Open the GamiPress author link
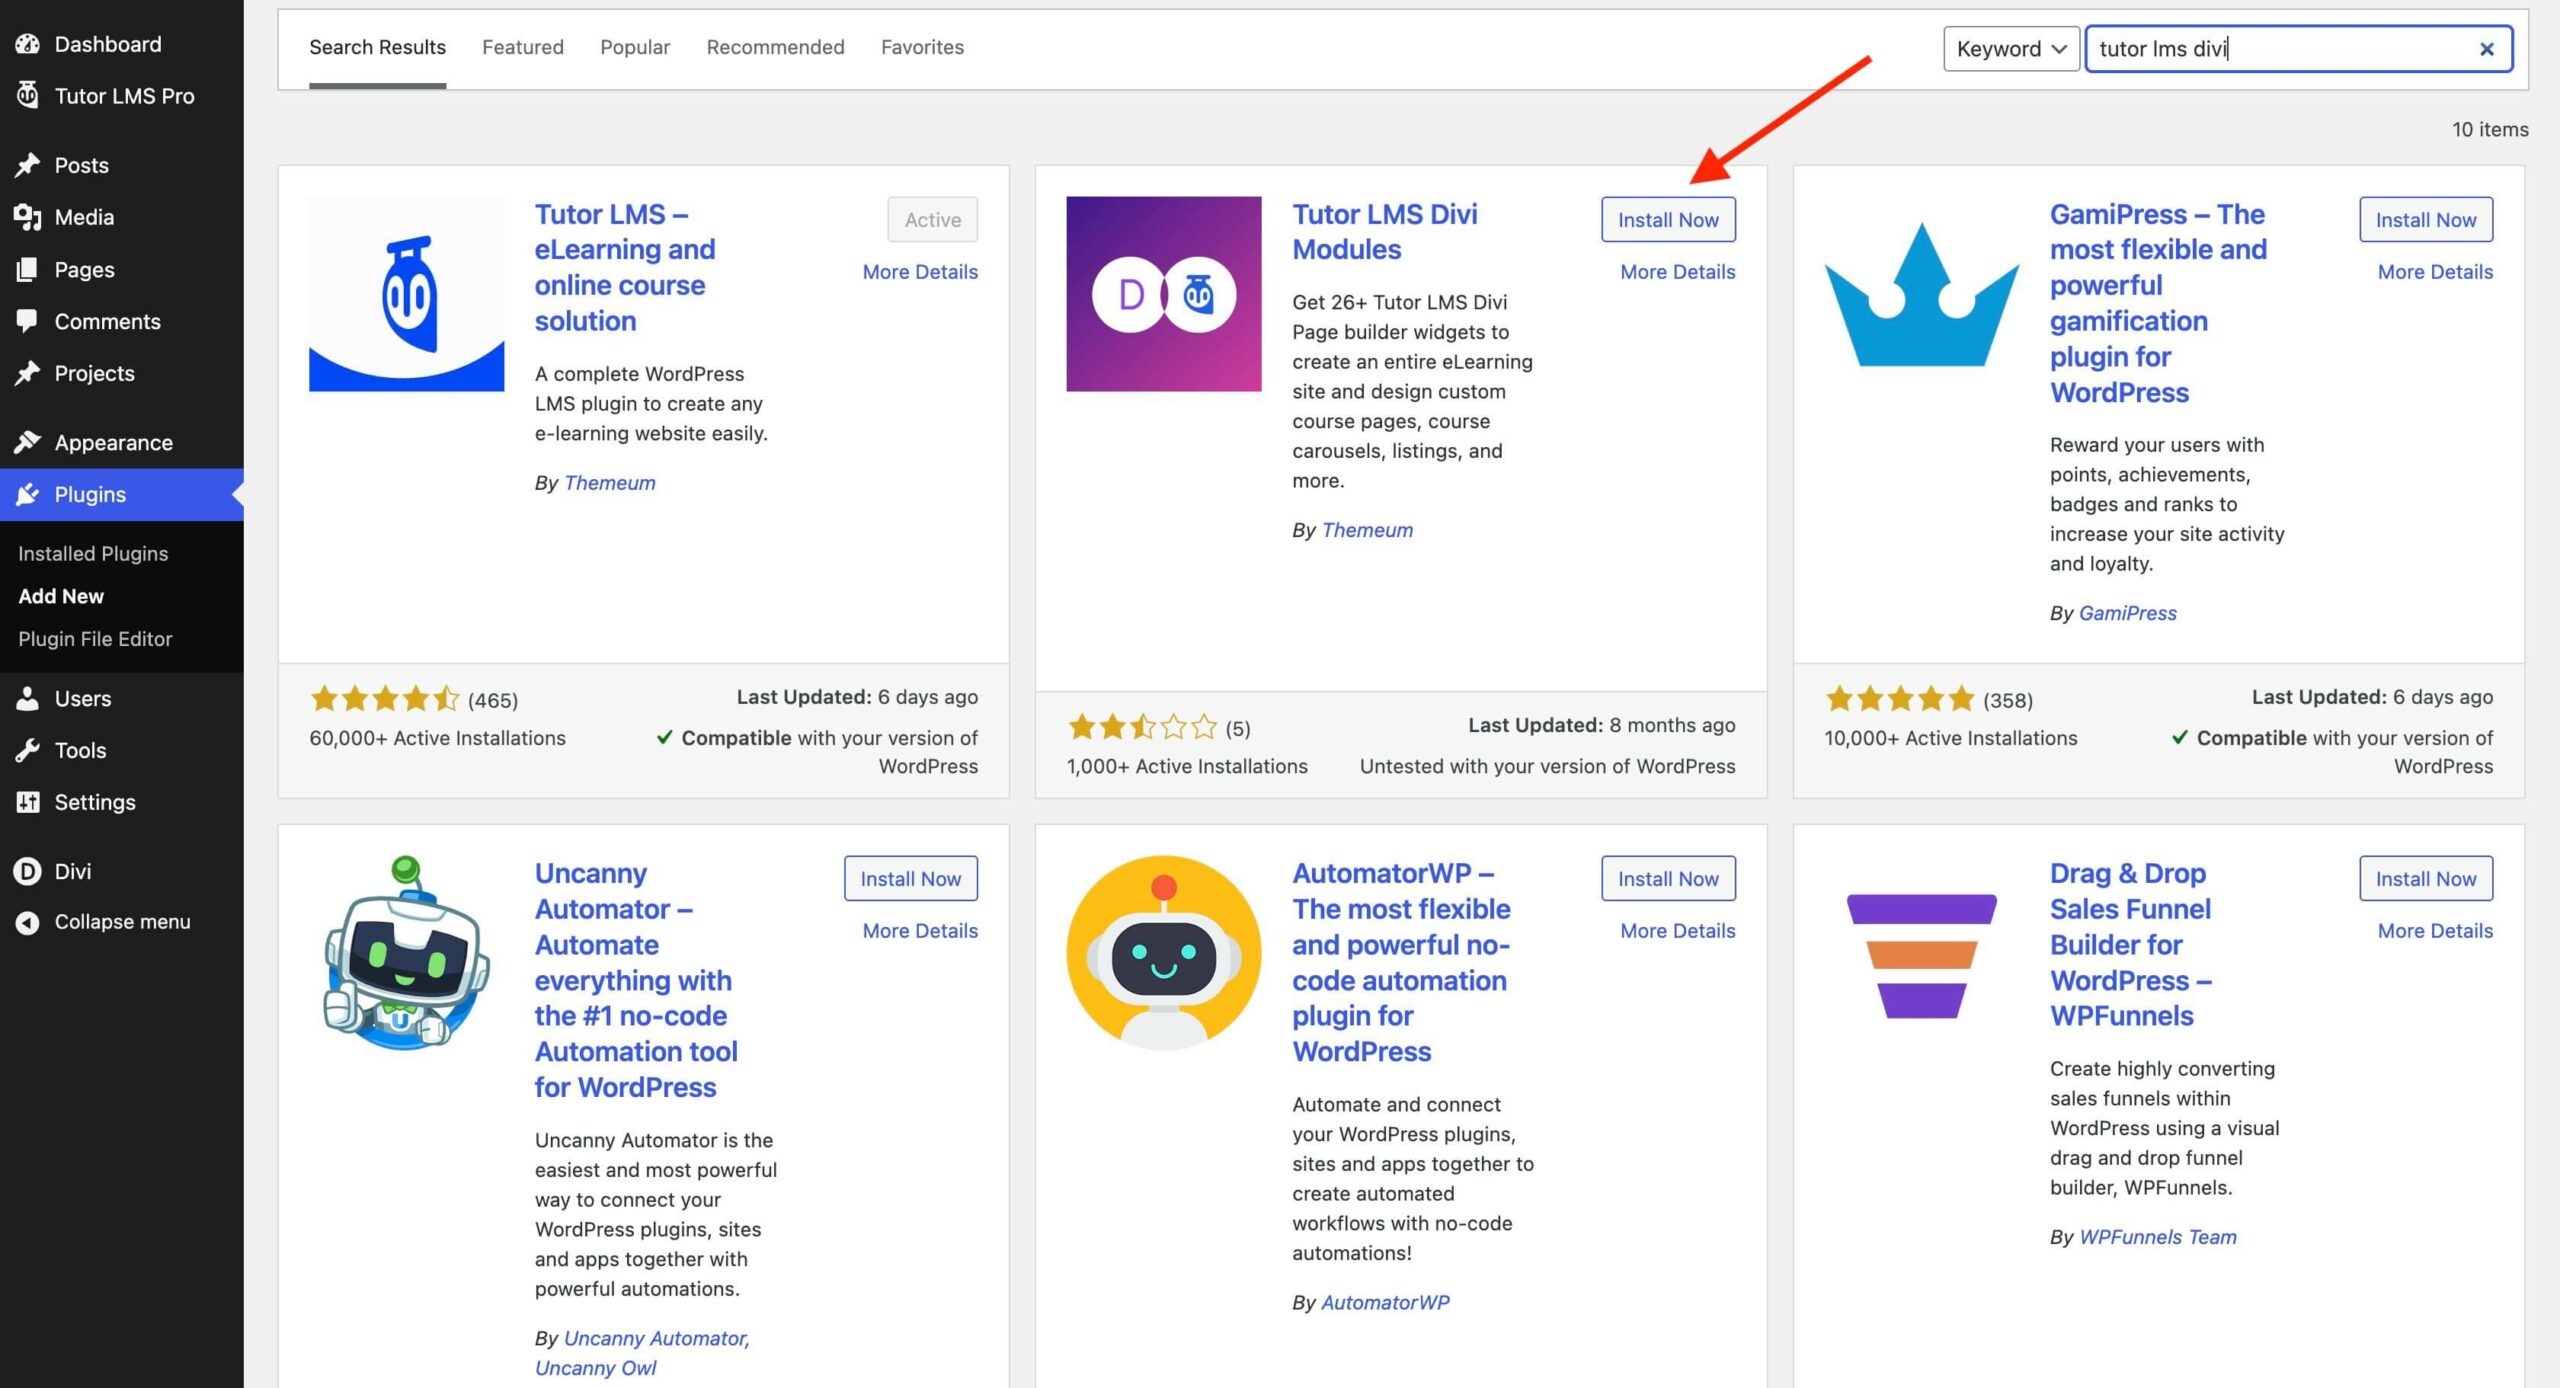Viewport: 2560px width, 1388px height. 2127,613
